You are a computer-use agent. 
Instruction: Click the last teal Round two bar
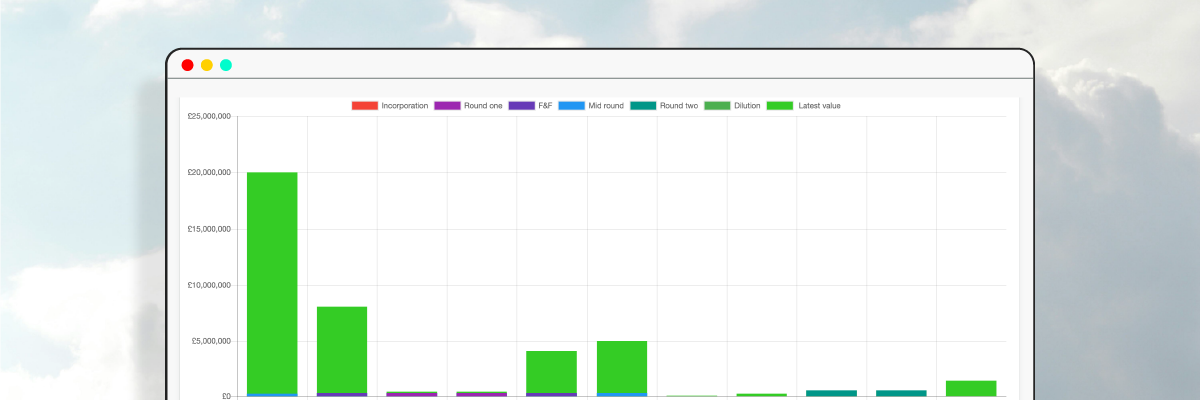pos(901,393)
